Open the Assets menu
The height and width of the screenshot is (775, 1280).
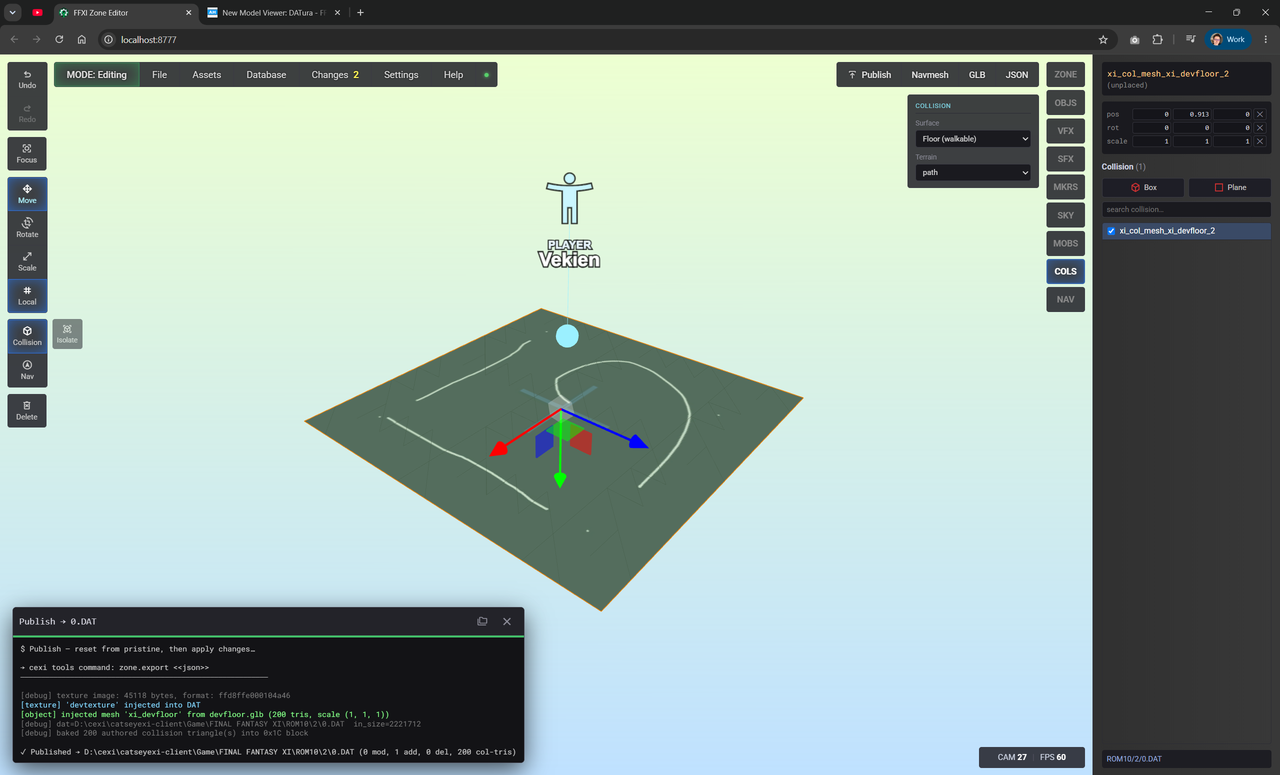pos(207,75)
